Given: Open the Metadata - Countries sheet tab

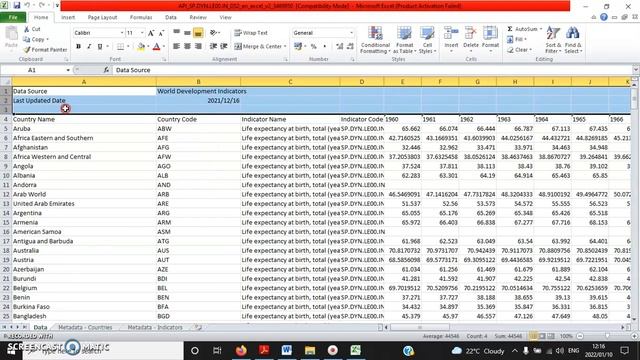Looking at the screenshot, I should coord(85,327).
